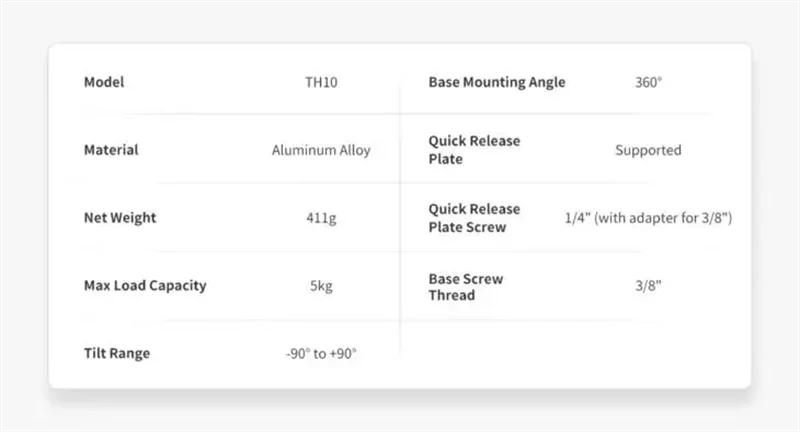Select the TH10 model value

(x=321, y=82)
